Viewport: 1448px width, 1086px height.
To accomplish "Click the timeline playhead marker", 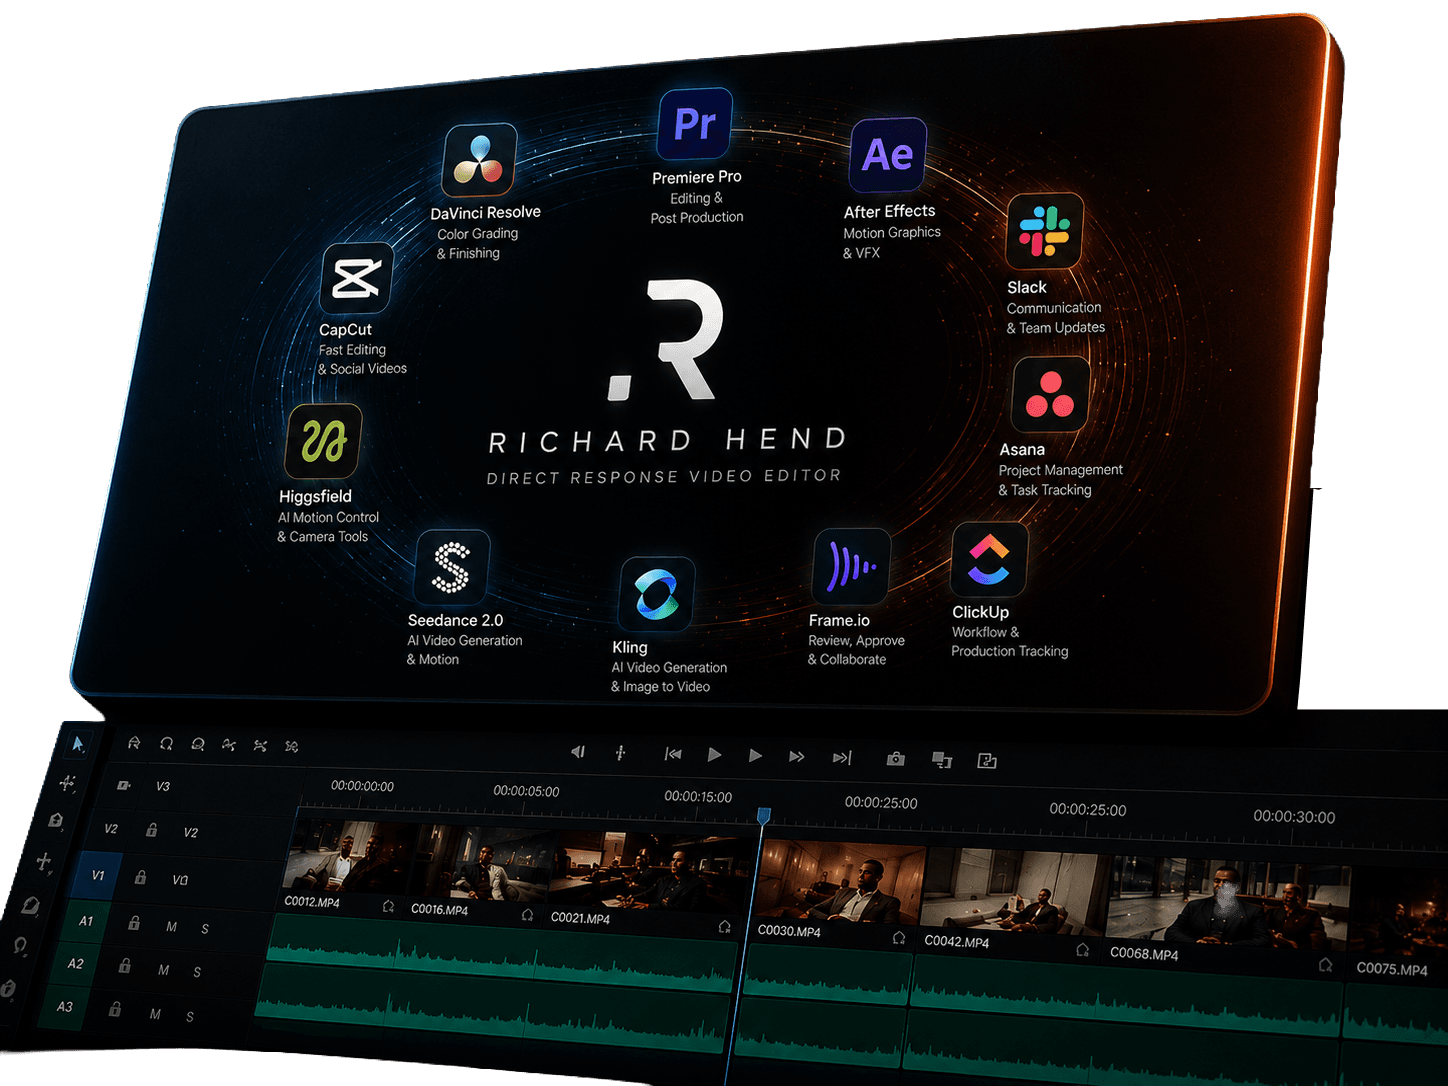I will click(x=764, y=816).
